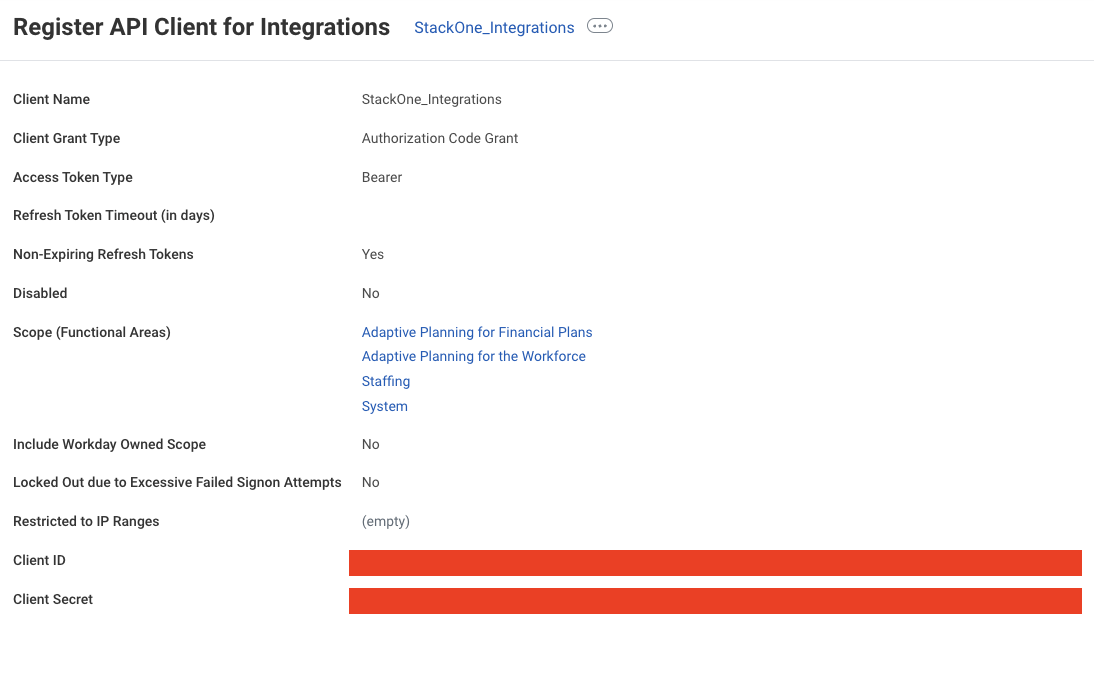
Task: Click the Authorization Code Grant value
Action: [440, 138]
